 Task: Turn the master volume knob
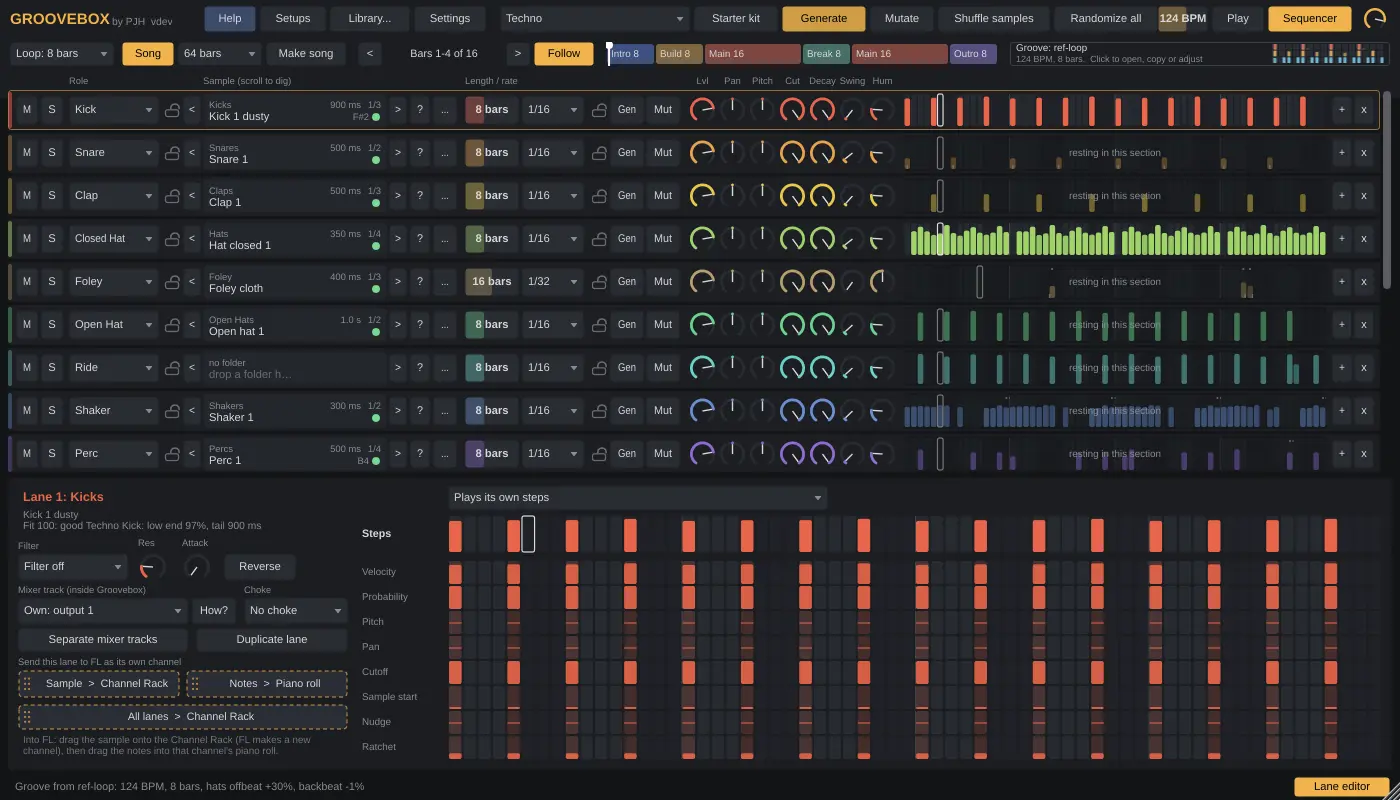pyautogui.click(x=1375, y=18)
